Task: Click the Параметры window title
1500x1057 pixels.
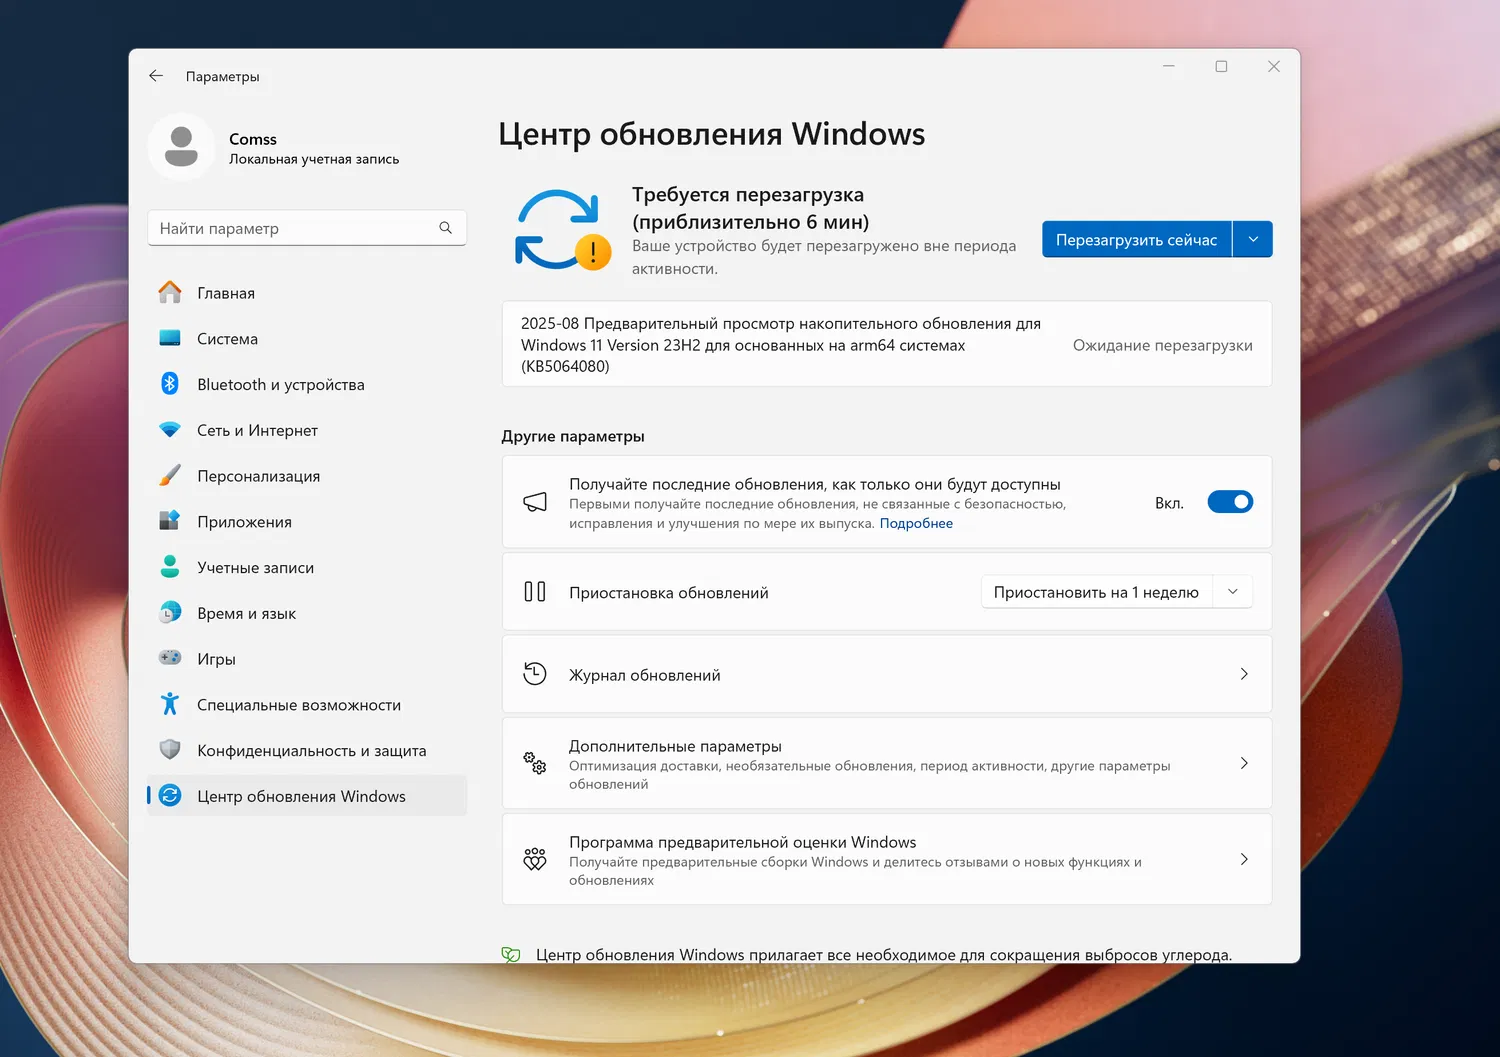Action: (x=223, y=76)
